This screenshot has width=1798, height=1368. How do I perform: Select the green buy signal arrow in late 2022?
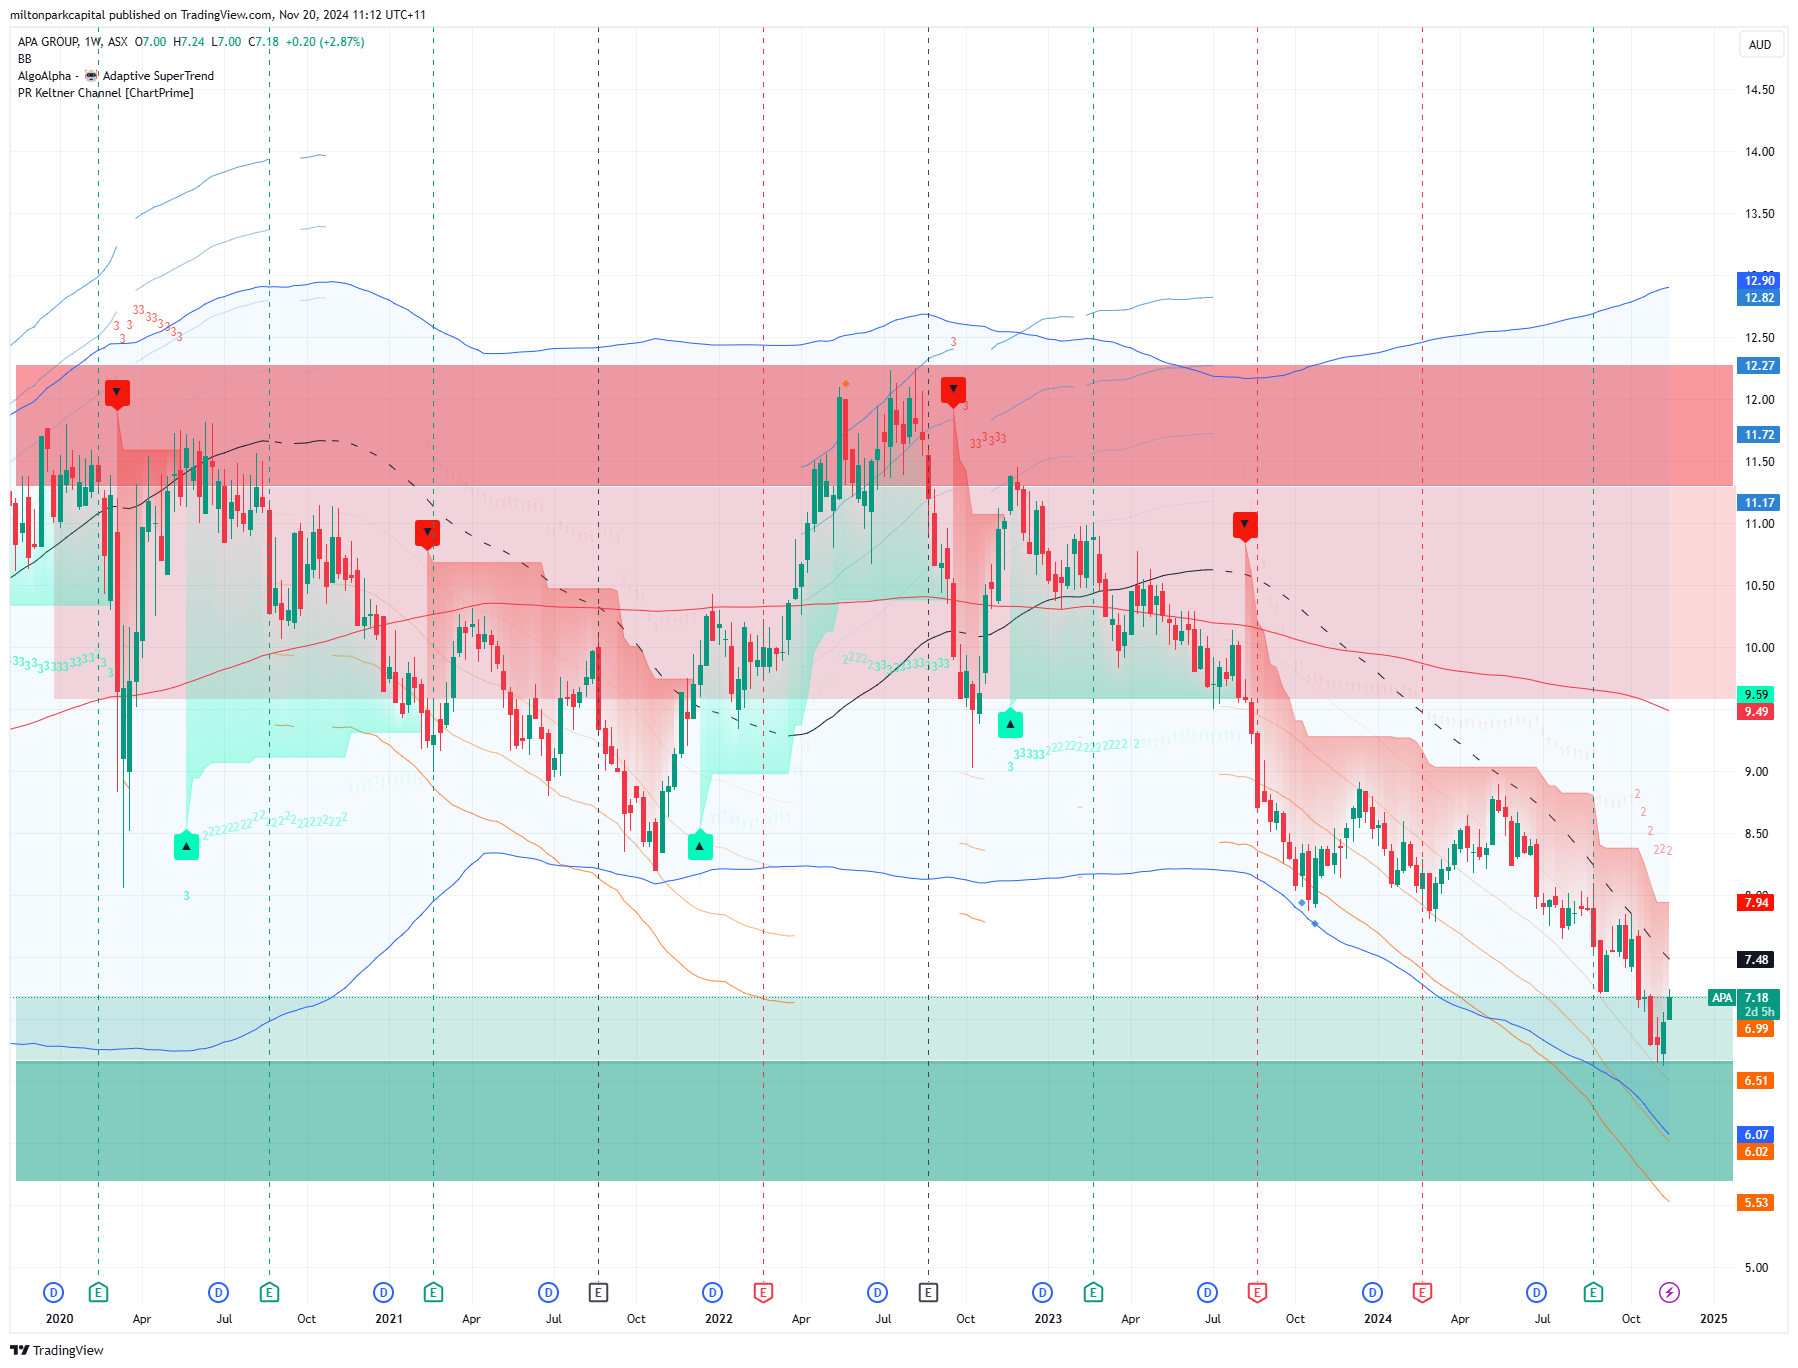coord(1010,723)
